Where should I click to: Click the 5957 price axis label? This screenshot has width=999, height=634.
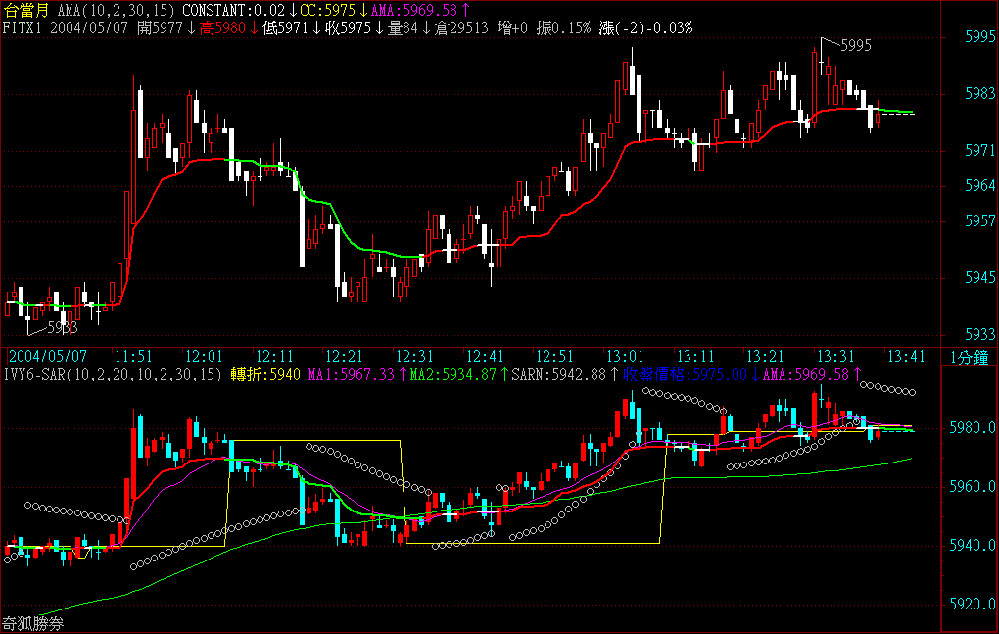tap(980, 221)
